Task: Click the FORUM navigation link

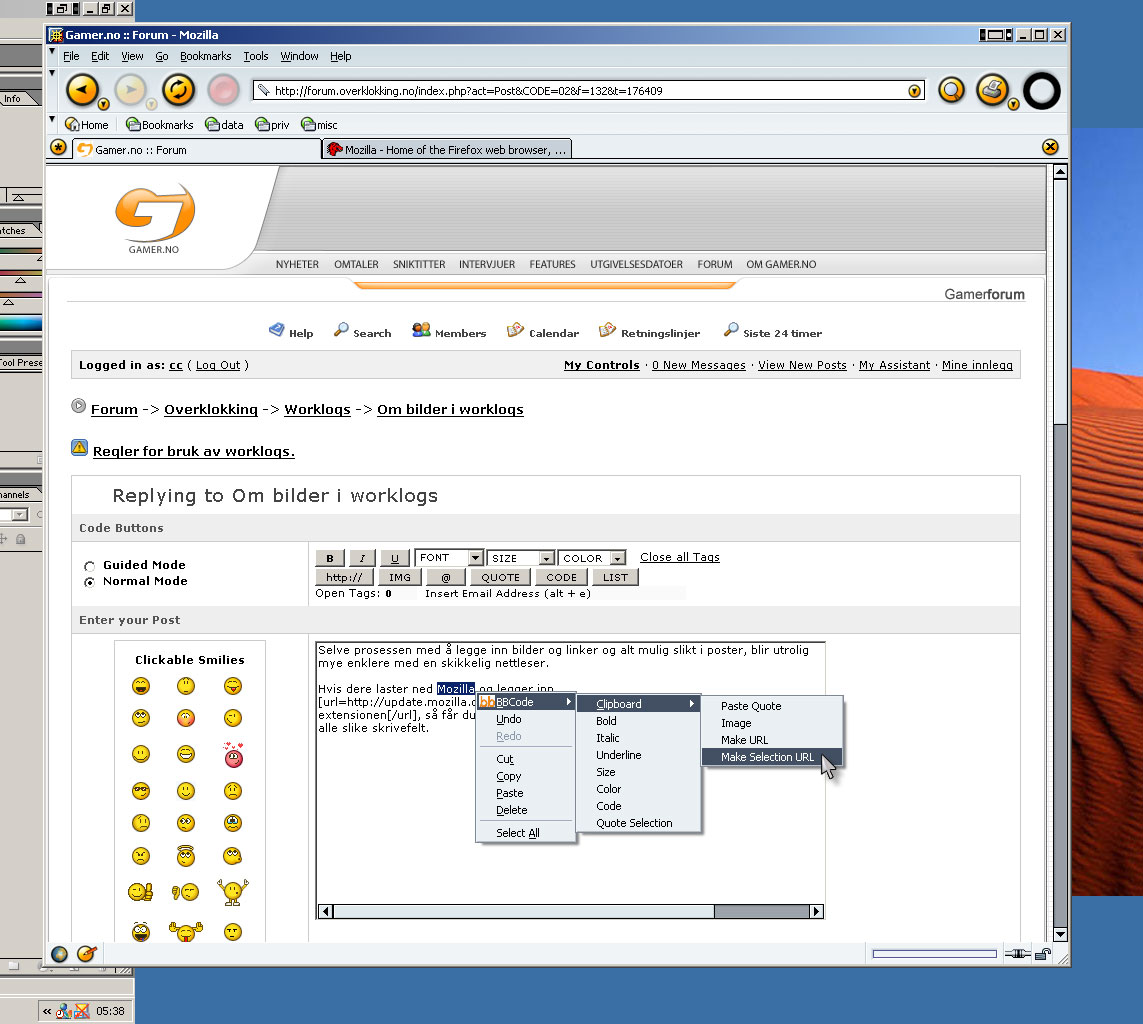Action: coord(714,265)
